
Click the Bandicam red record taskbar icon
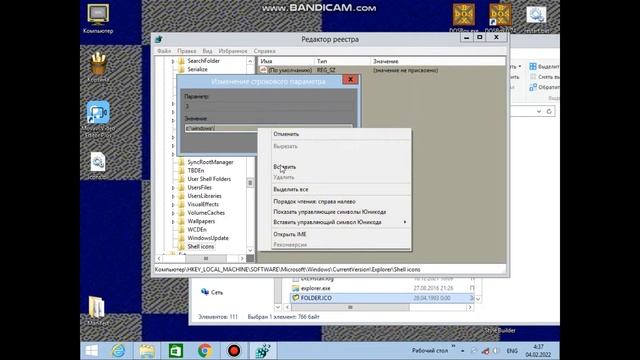point(234,351)
